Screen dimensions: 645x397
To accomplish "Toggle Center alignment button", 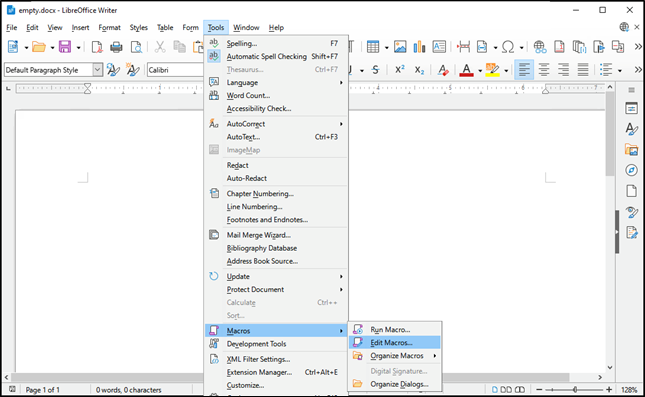I will pos(544,70).
